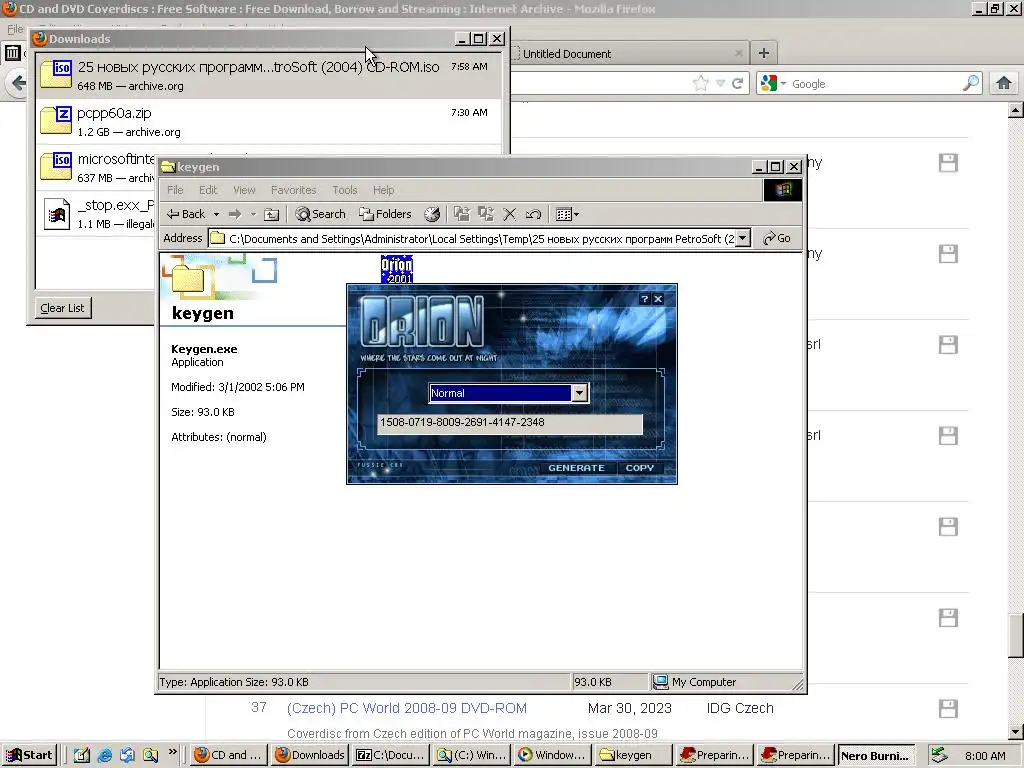Close the Orion keygen dialog

click(x=658, y=298)
